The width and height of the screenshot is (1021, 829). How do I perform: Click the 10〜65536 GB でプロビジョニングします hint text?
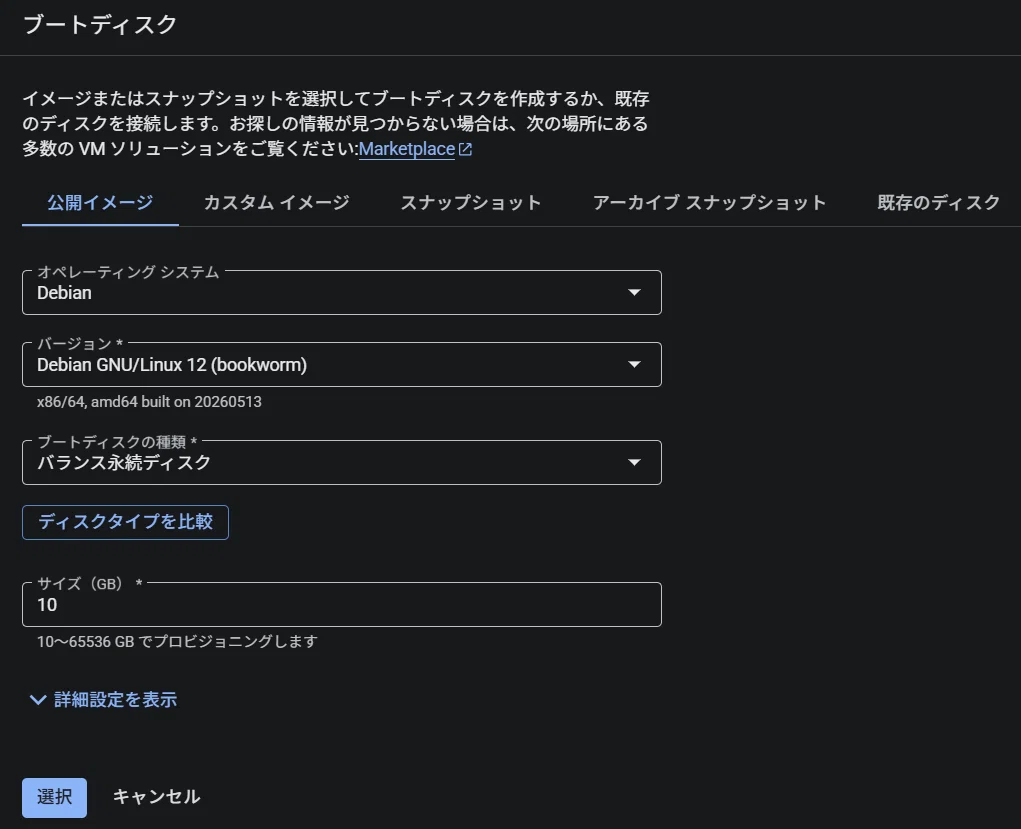click(177, 641)
